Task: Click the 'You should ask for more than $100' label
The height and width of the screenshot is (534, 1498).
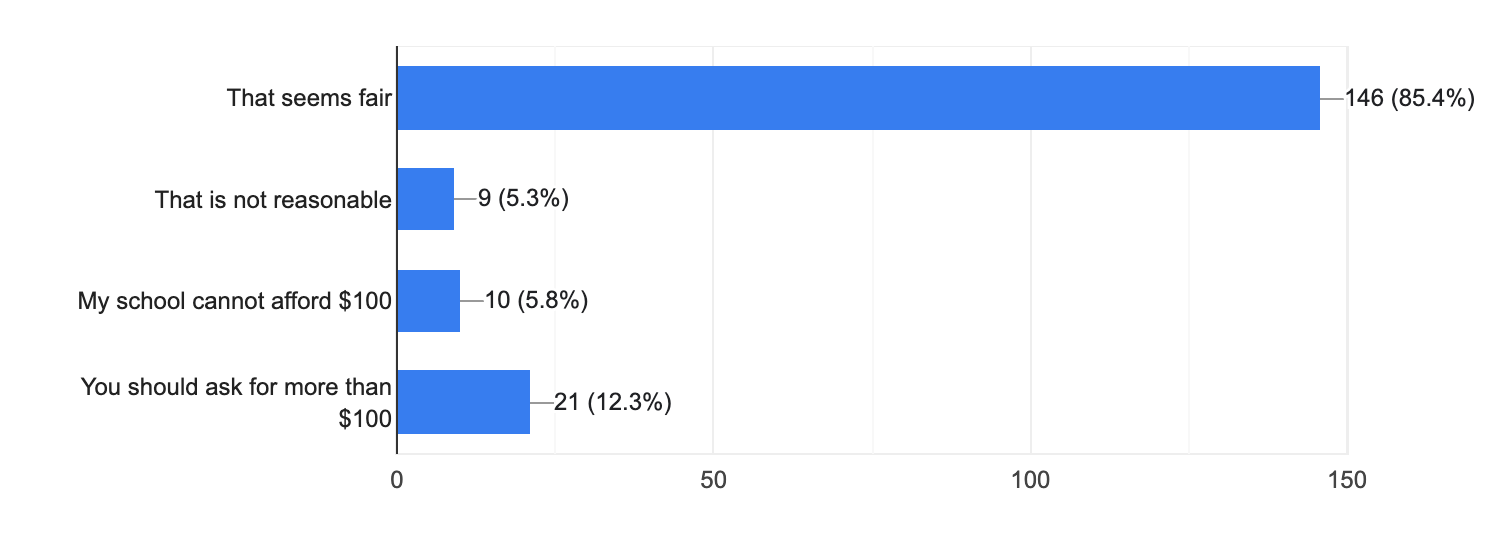Action: coord(236,402)
